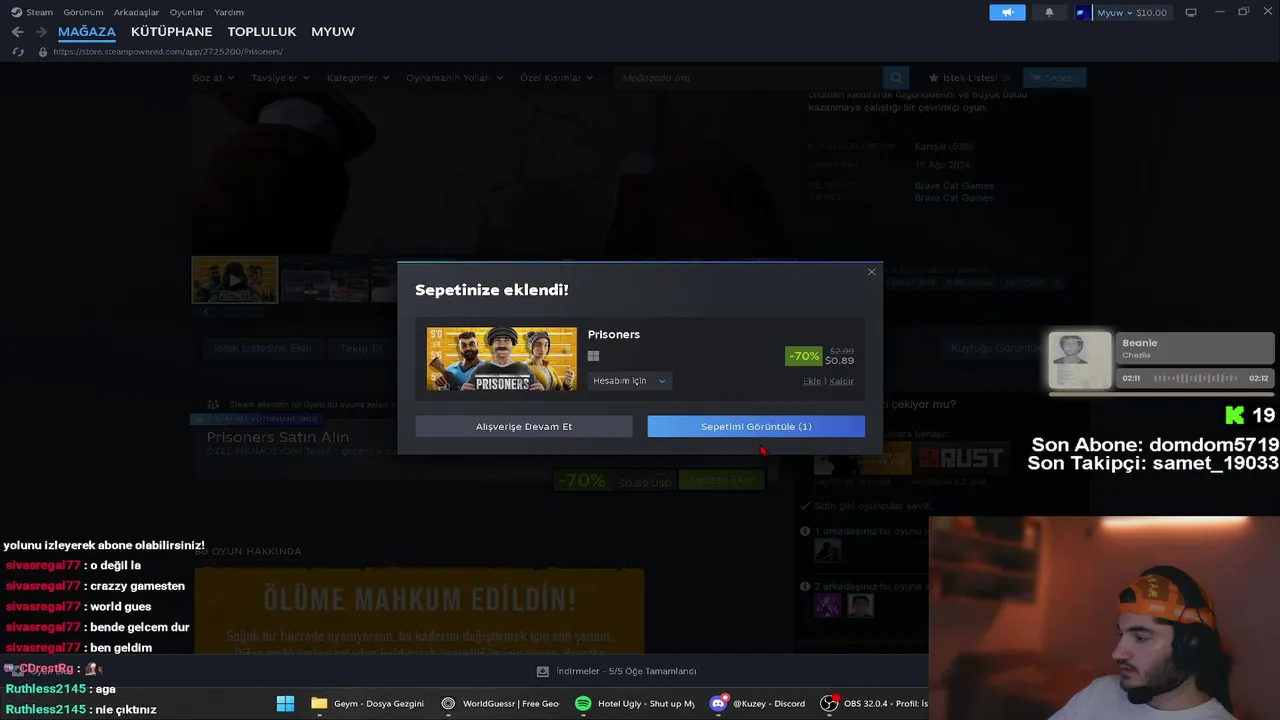Screen dimensions: 1280x720
Task: Click the Ekle link in cart dialog
Action: point(812,381)
